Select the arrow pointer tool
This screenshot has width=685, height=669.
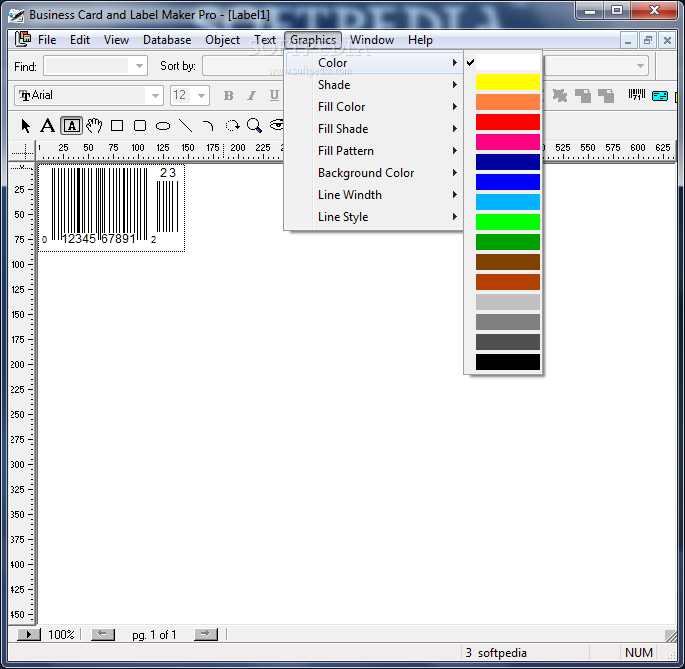(x=25, y=126)
